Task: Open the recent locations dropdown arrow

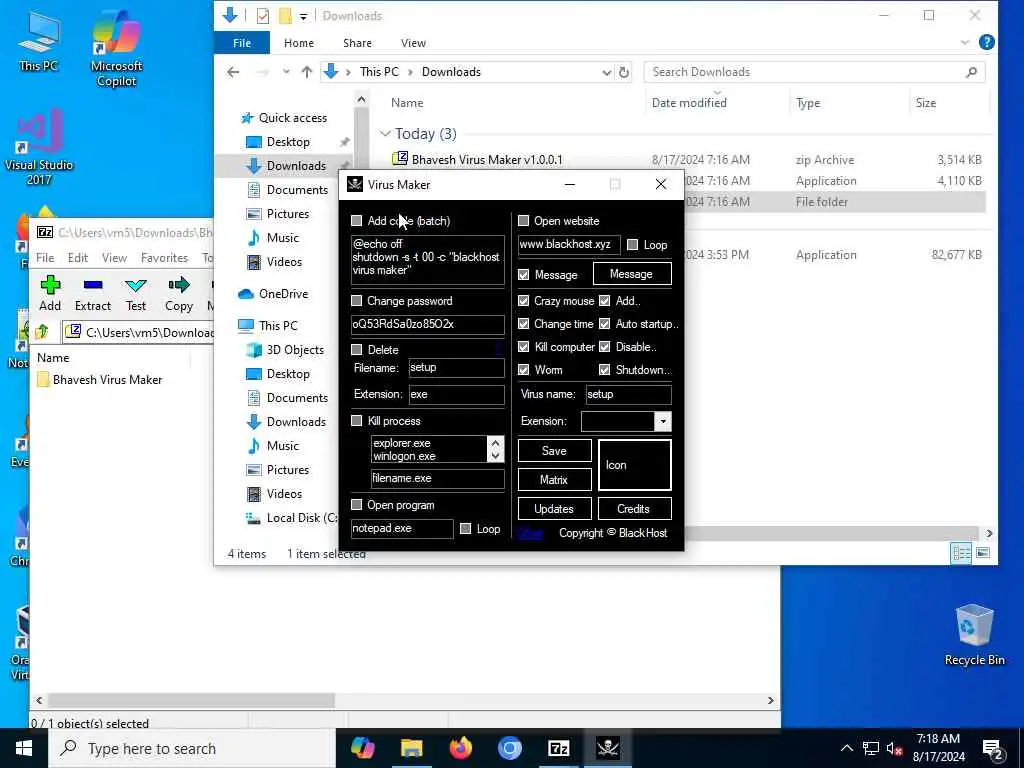Action: click(286, 72)
